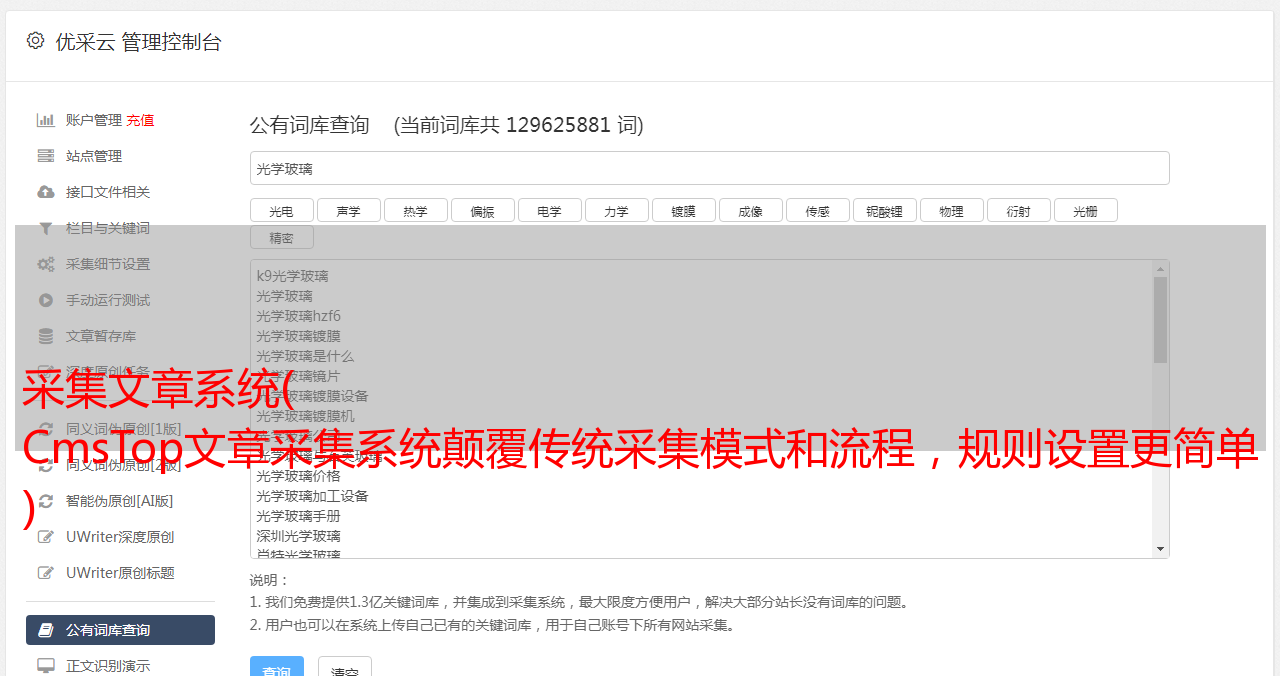Click the refresh icon for 智能伪原创[AI版]
The width and height of the screenshot is (1280, 676).
[x=46, y=501]
